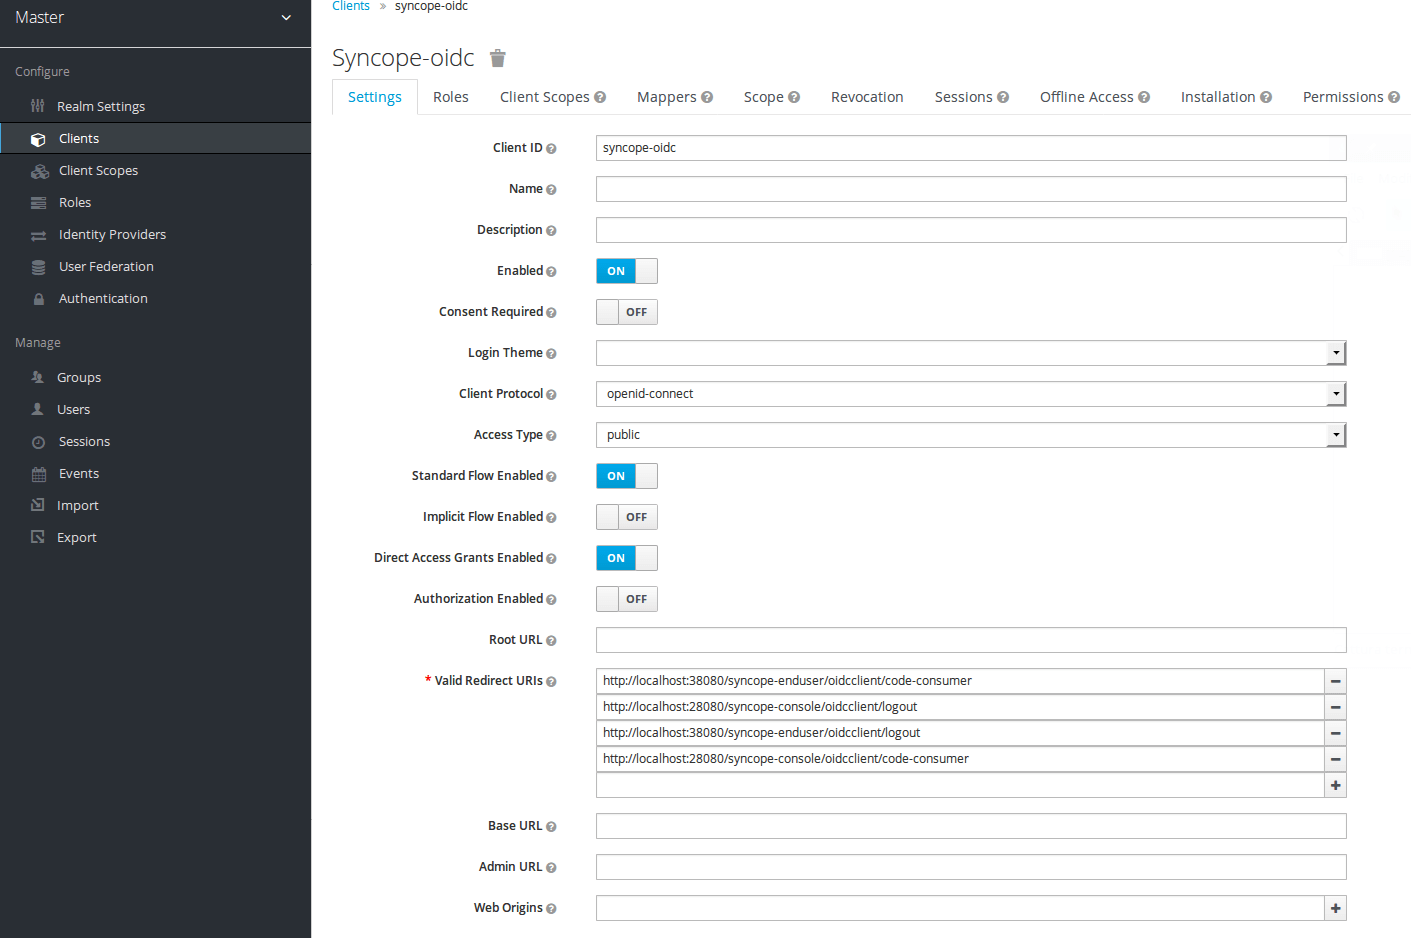
Task: Click help icon beside Access Type label
Action: tap(551, 436)
